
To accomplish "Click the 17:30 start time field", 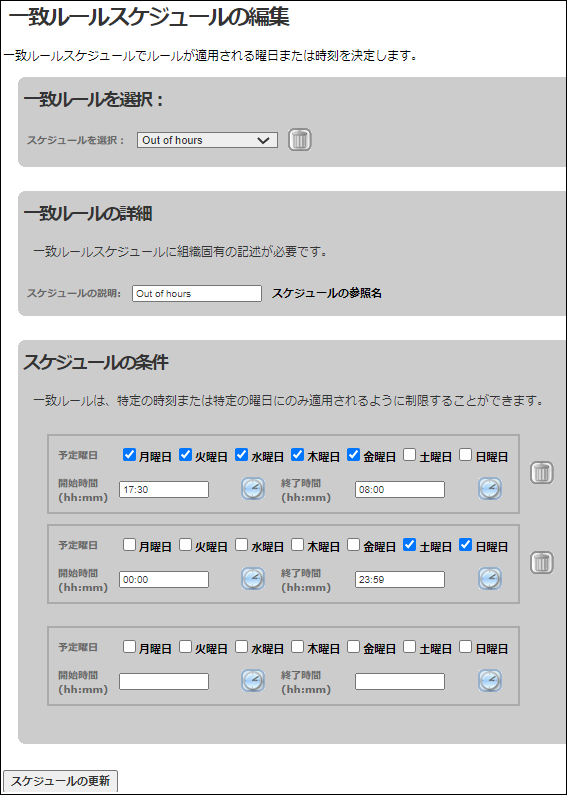I will pyautogui.click(x=164, y=490).
